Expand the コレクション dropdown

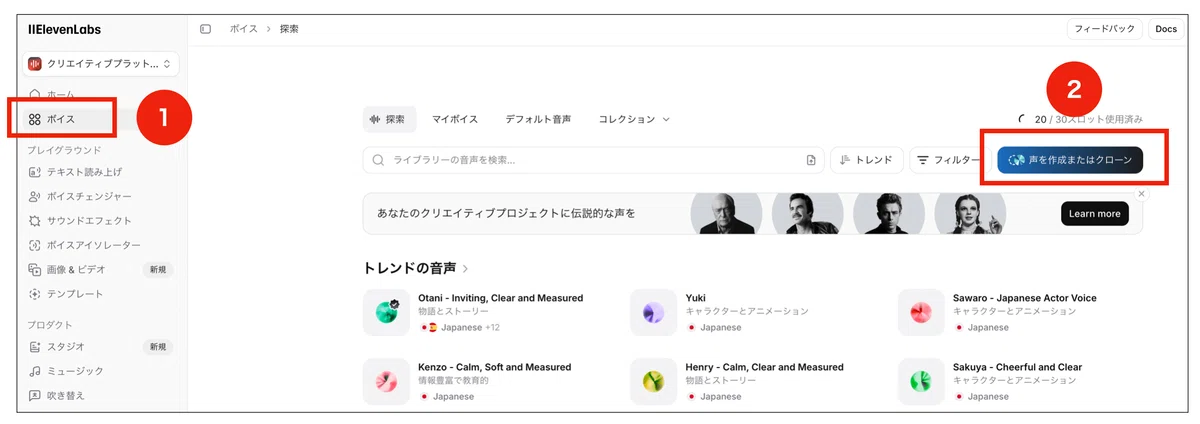point(634,119)
